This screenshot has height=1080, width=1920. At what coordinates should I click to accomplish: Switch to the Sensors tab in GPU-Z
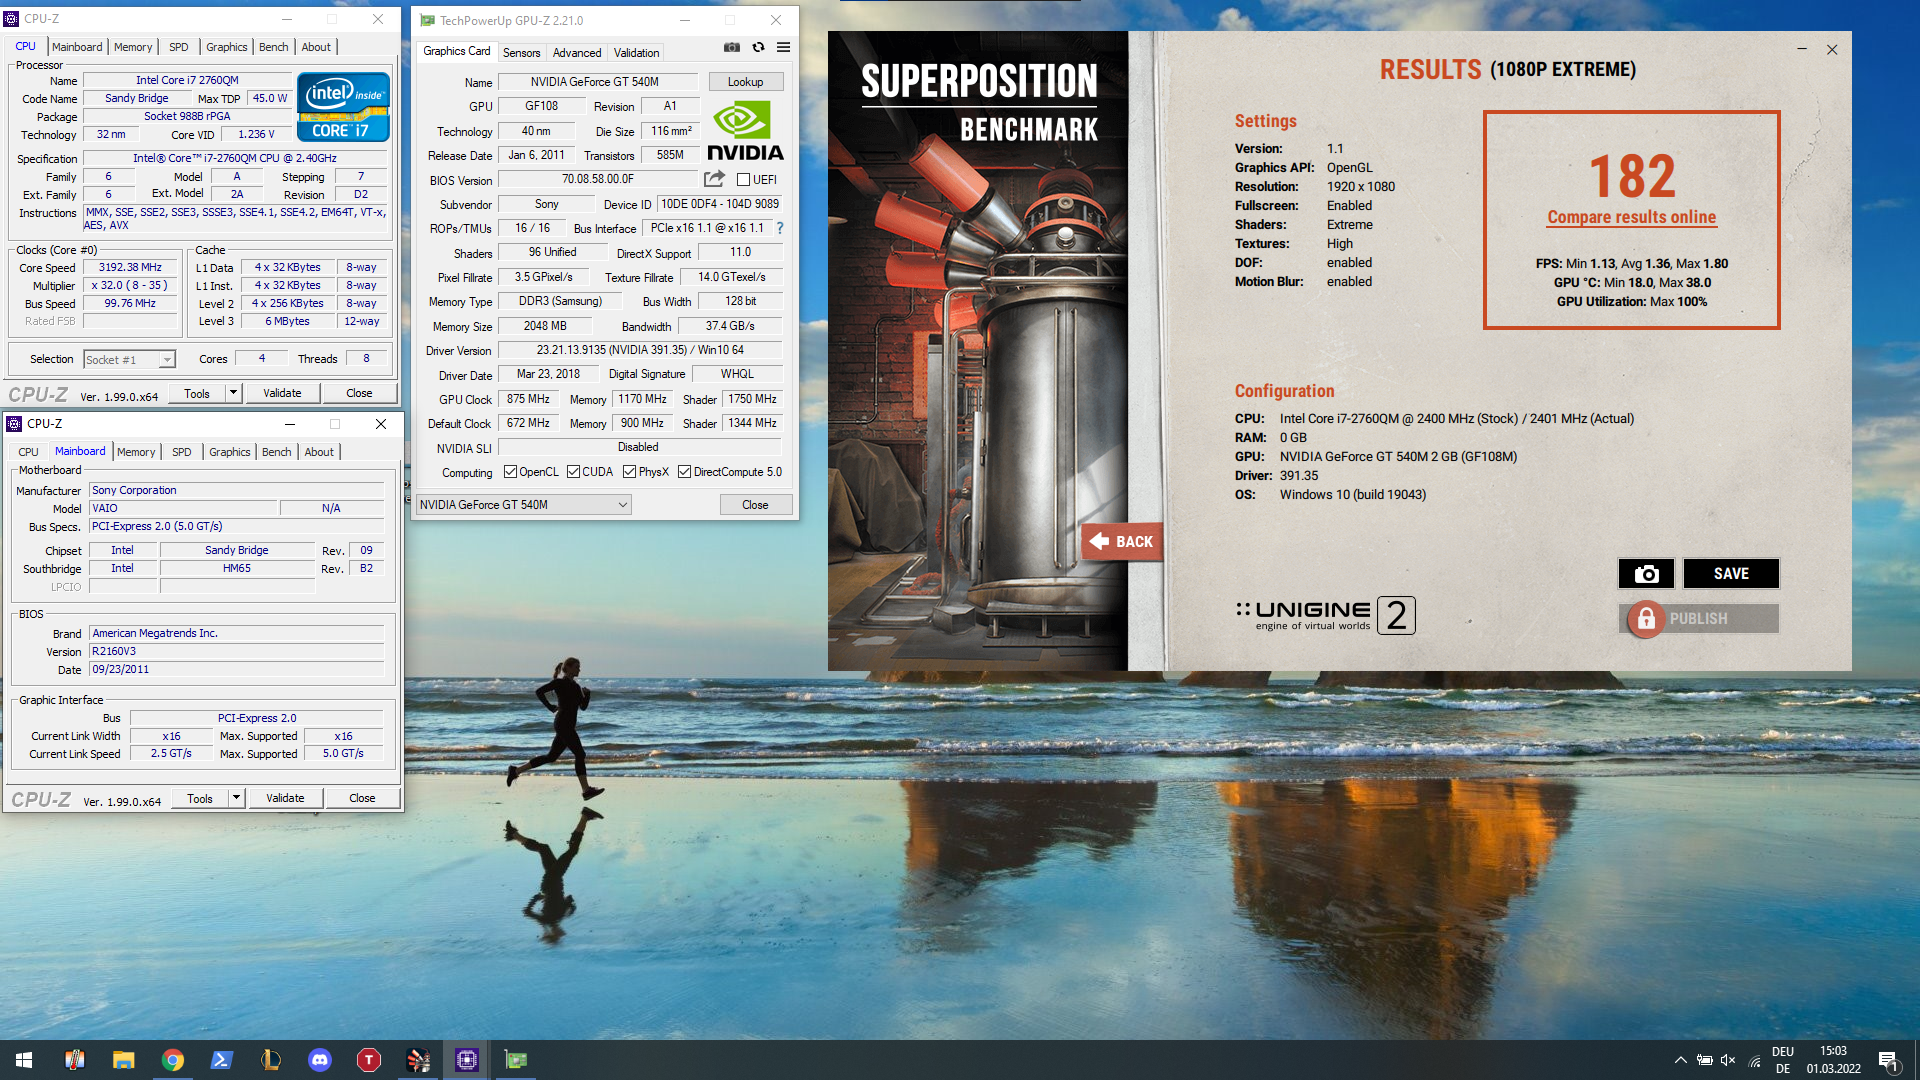click(521, 53)
